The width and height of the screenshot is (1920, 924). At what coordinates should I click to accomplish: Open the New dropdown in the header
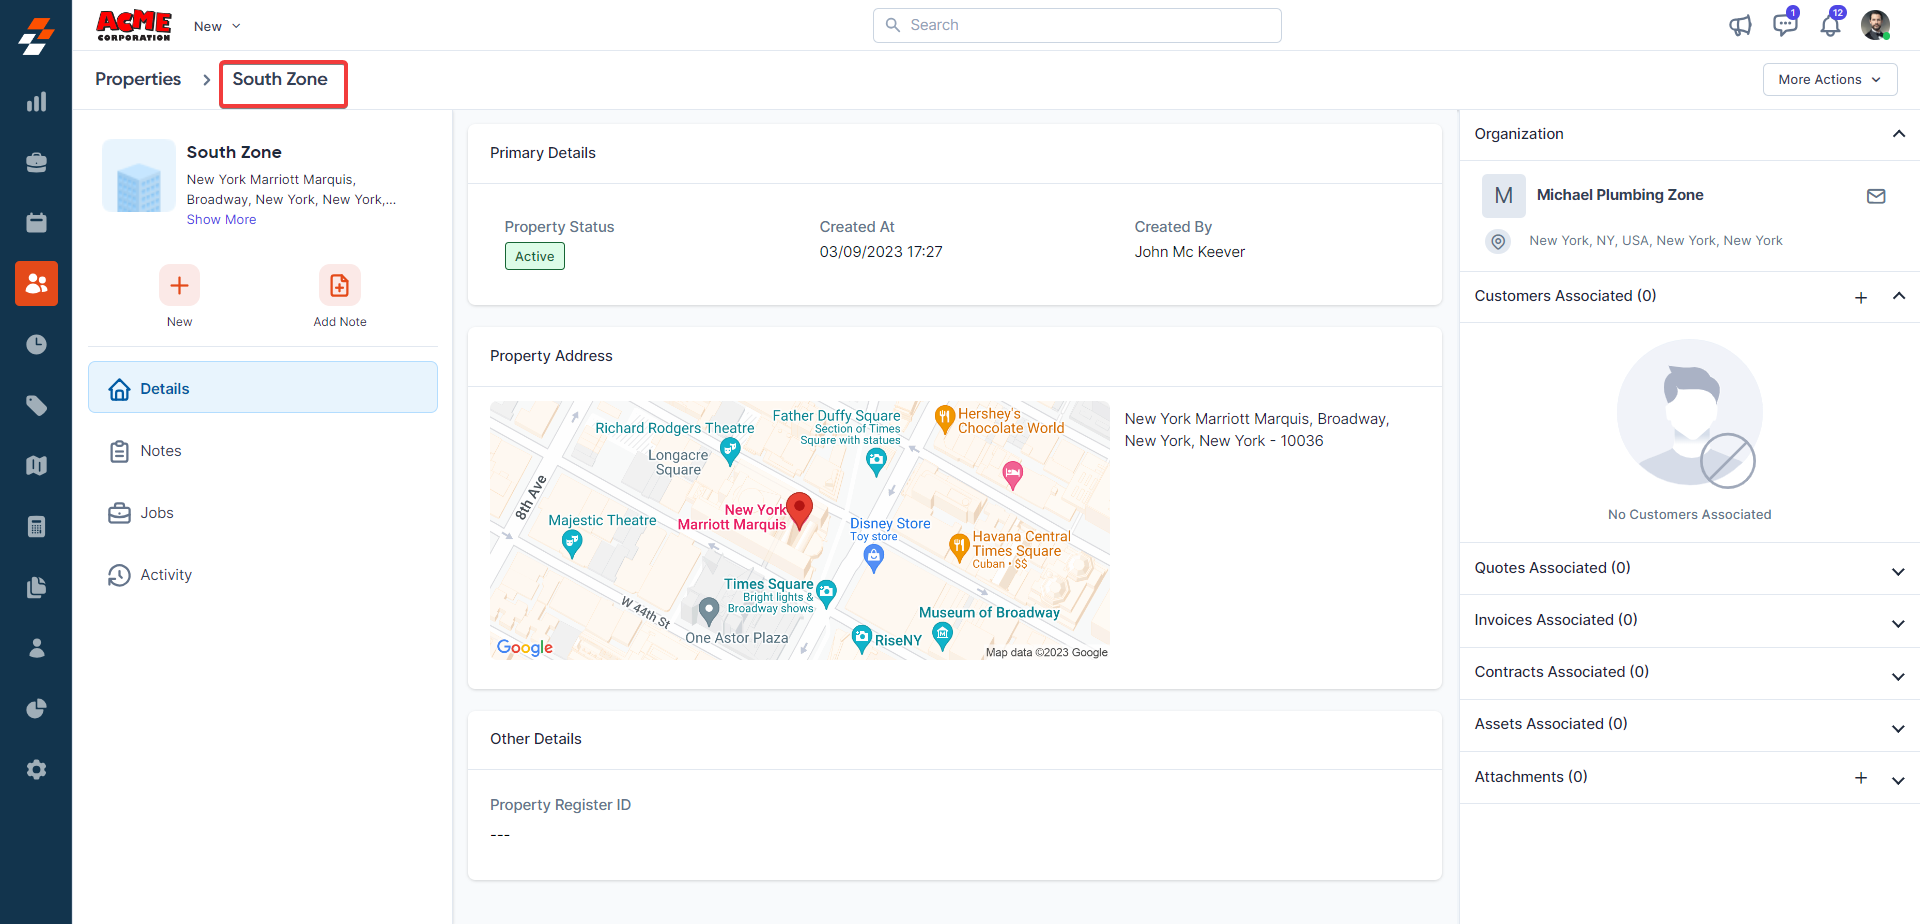[x=217, y=26]
